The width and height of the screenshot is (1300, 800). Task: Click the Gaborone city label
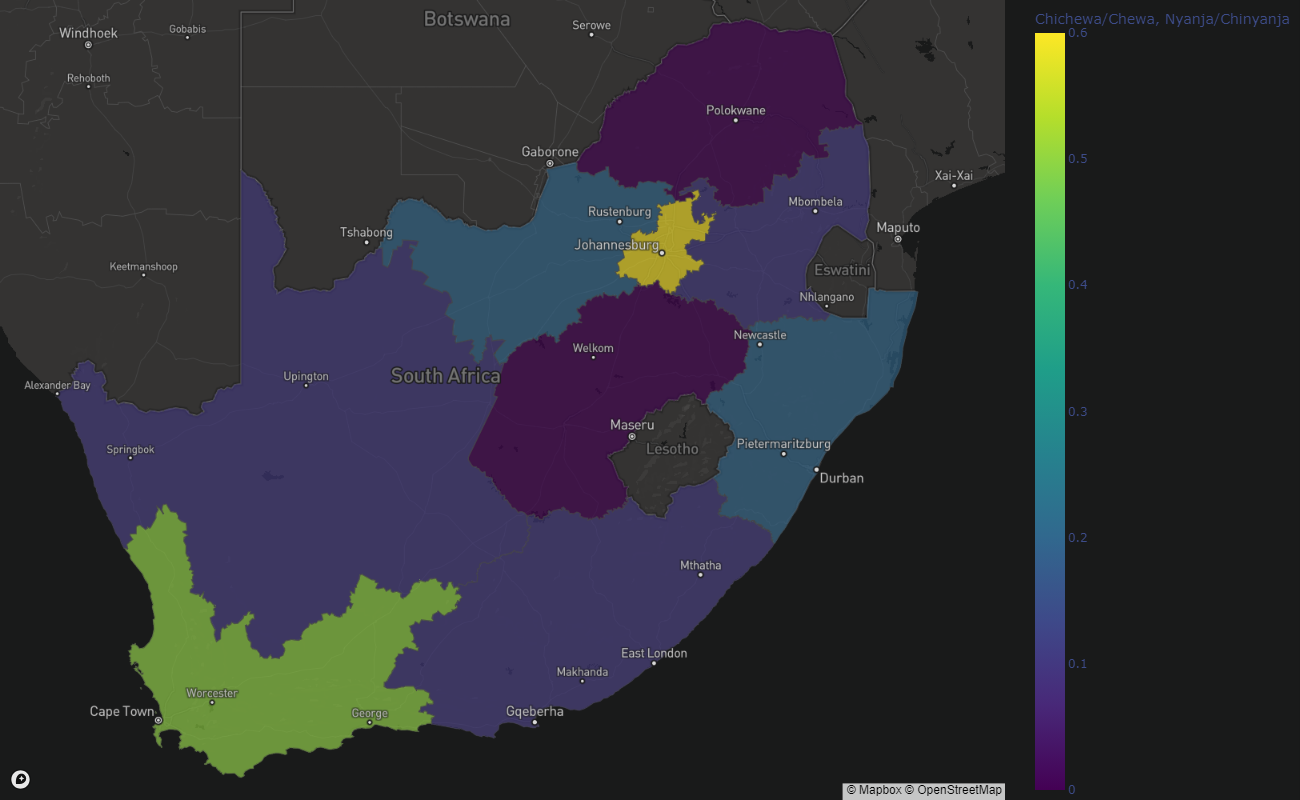click(x=550, y=152)
